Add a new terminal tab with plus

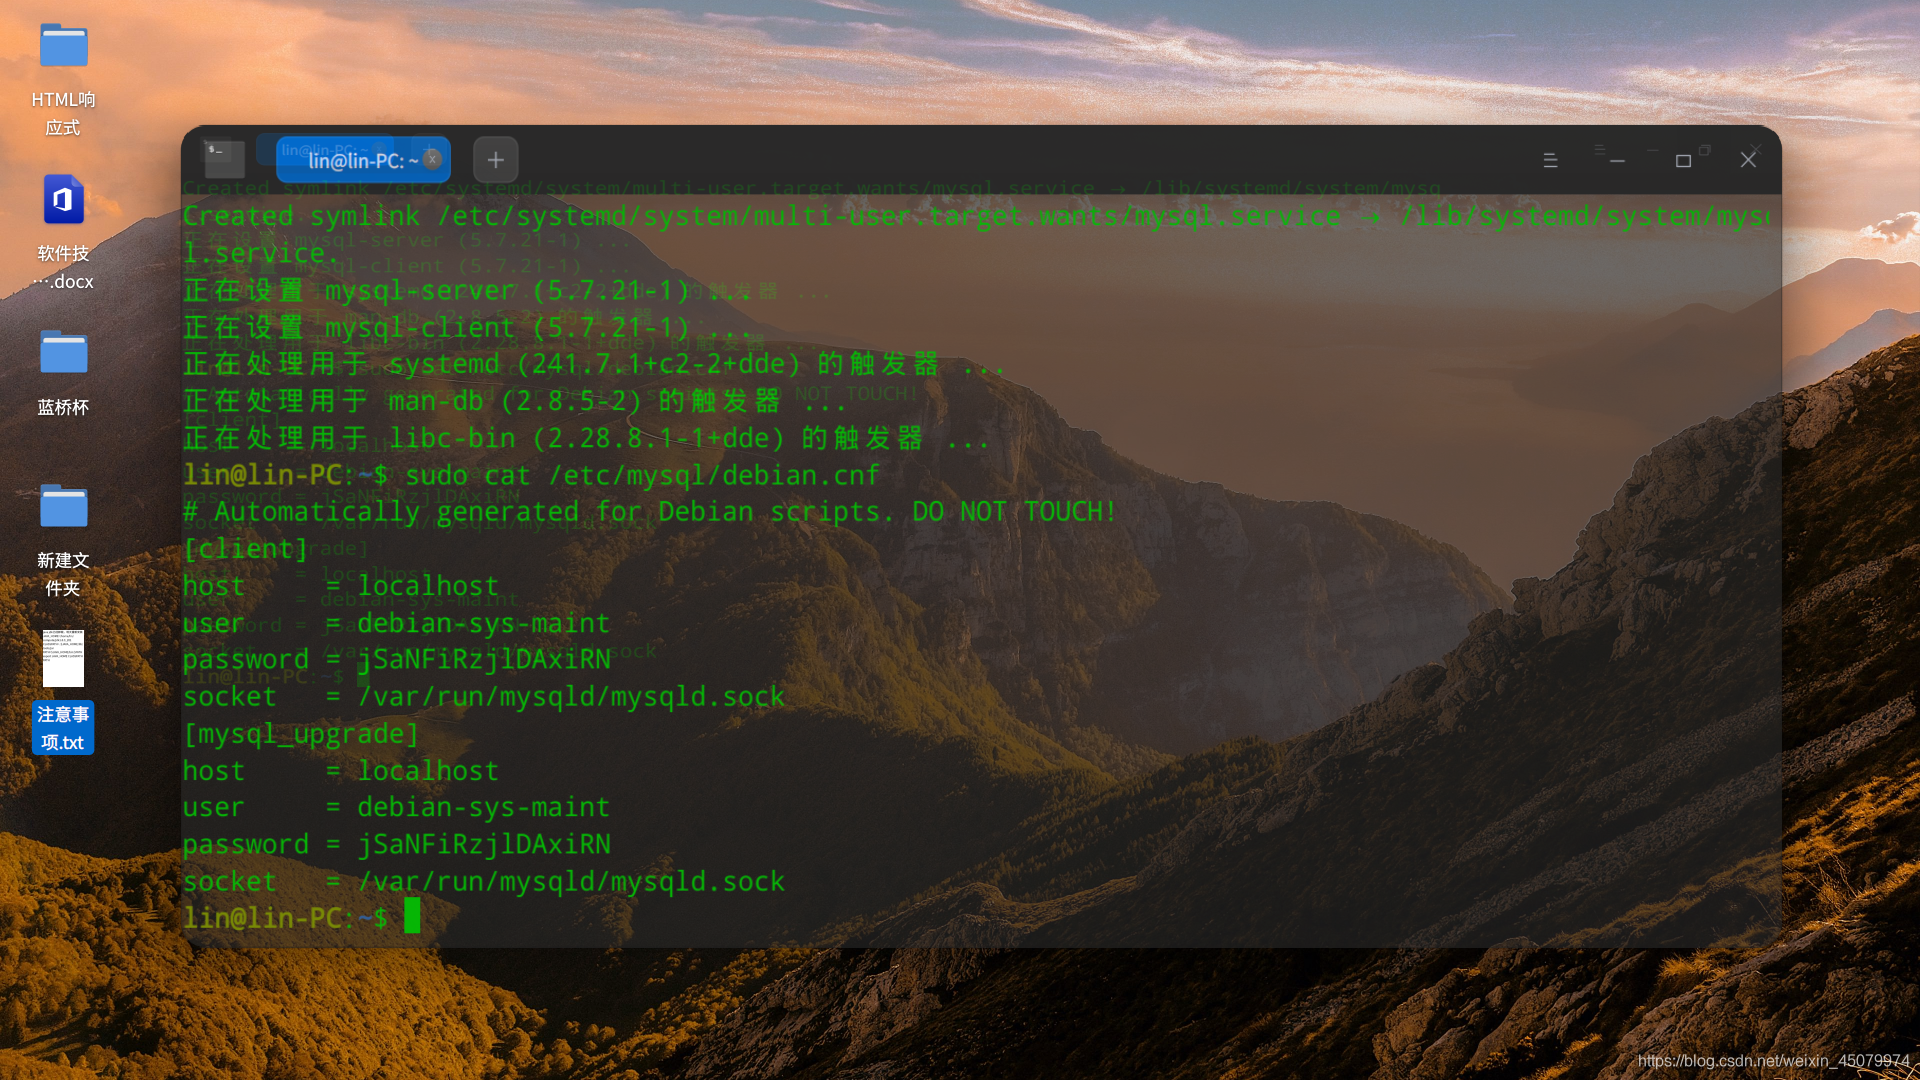(495, 159)
